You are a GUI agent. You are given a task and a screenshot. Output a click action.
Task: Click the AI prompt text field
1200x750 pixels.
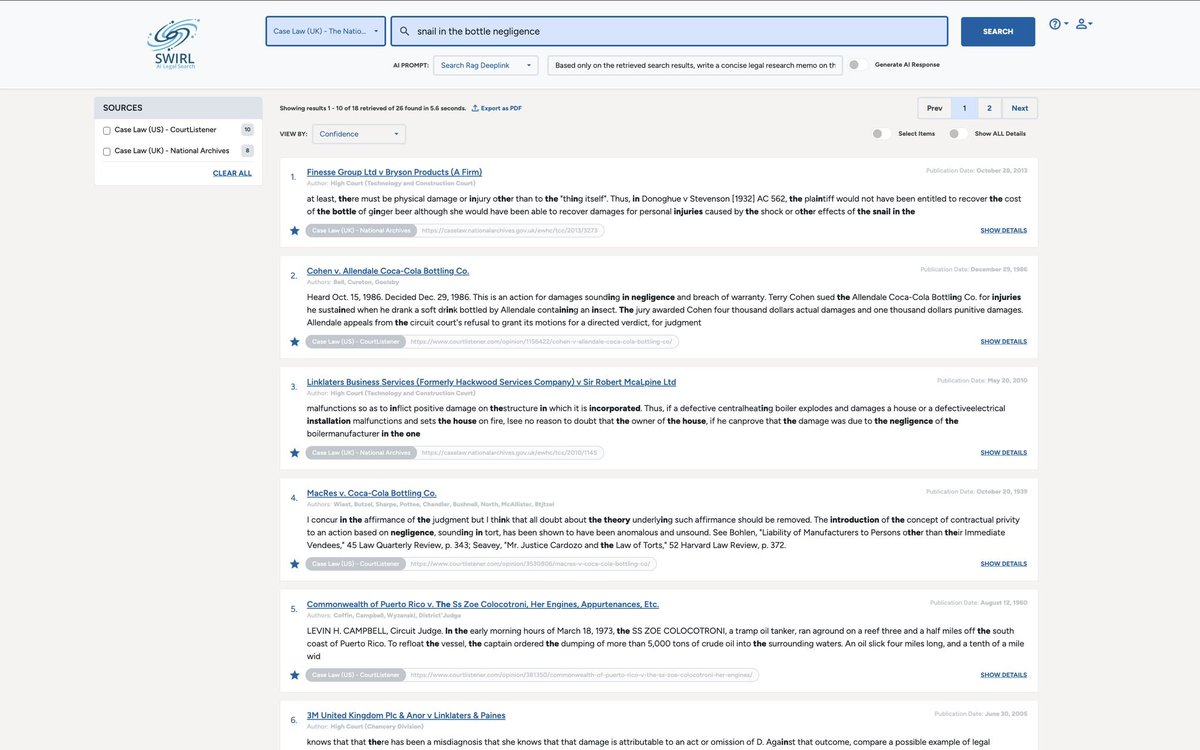tap(695, 65)
